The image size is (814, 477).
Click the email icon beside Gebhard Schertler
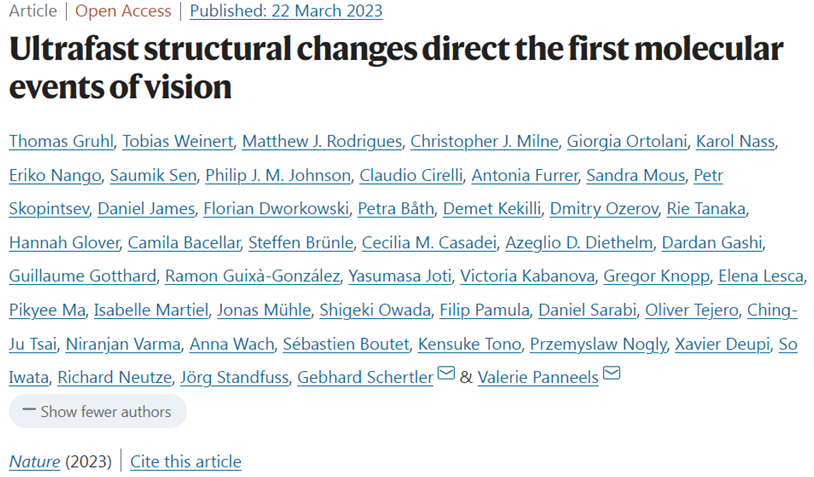446,375
